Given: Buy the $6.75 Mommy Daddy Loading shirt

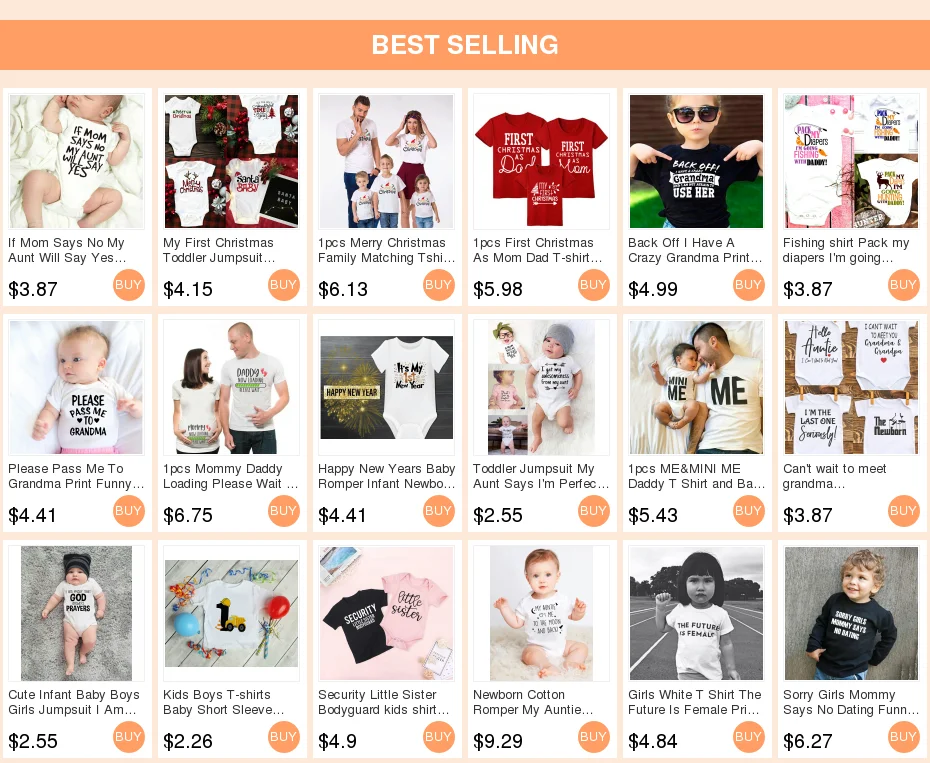Looking at the screenshot, I should point(284,511).
